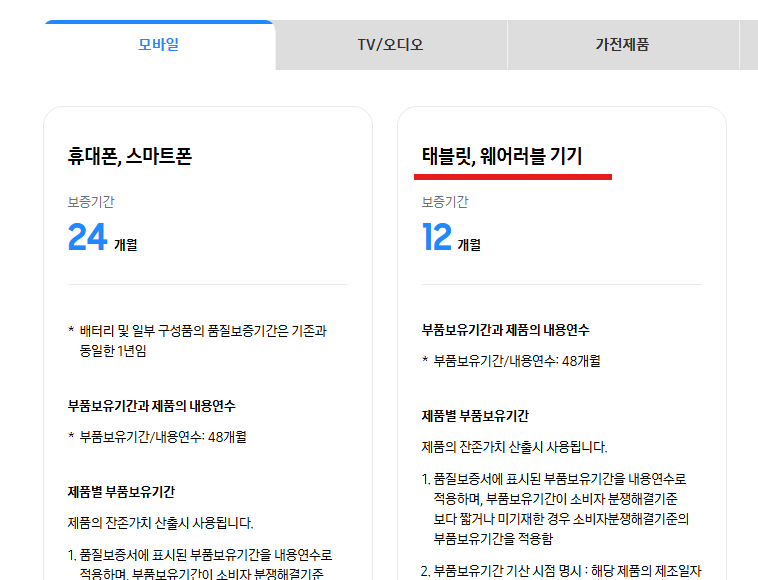Click the 48개월 parts retention line in smartphone card

[x=162, y=436]
